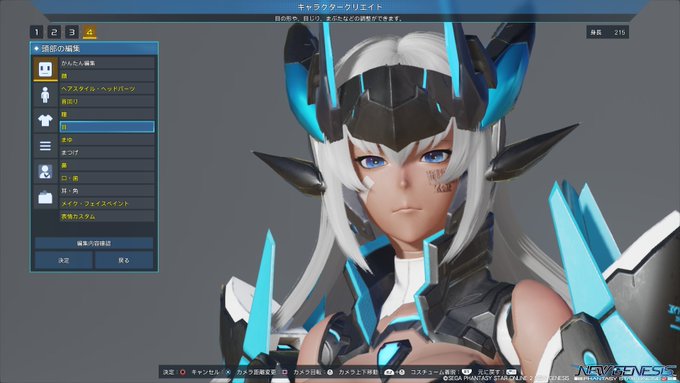Switch to tab 1
680x383 pixels.
click(x=36, y=32)
